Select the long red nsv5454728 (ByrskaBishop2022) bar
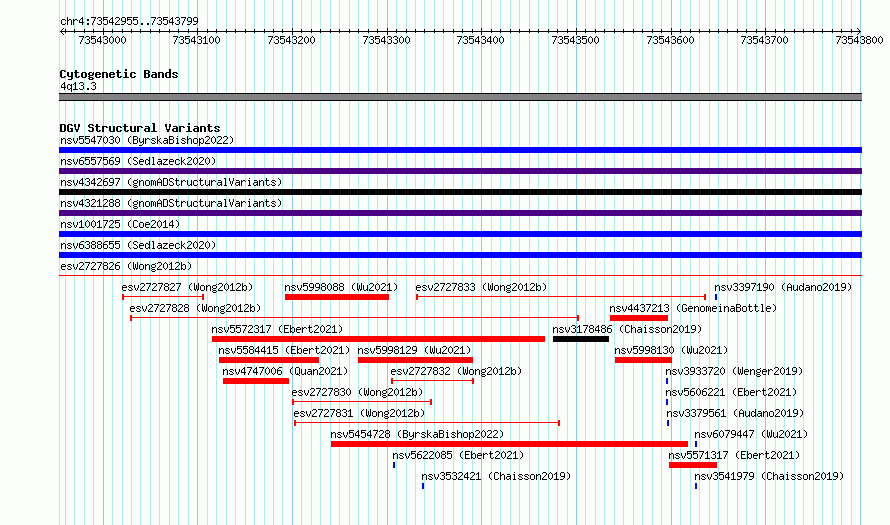This screenshot has height=525, width=890. click(509, 444)
